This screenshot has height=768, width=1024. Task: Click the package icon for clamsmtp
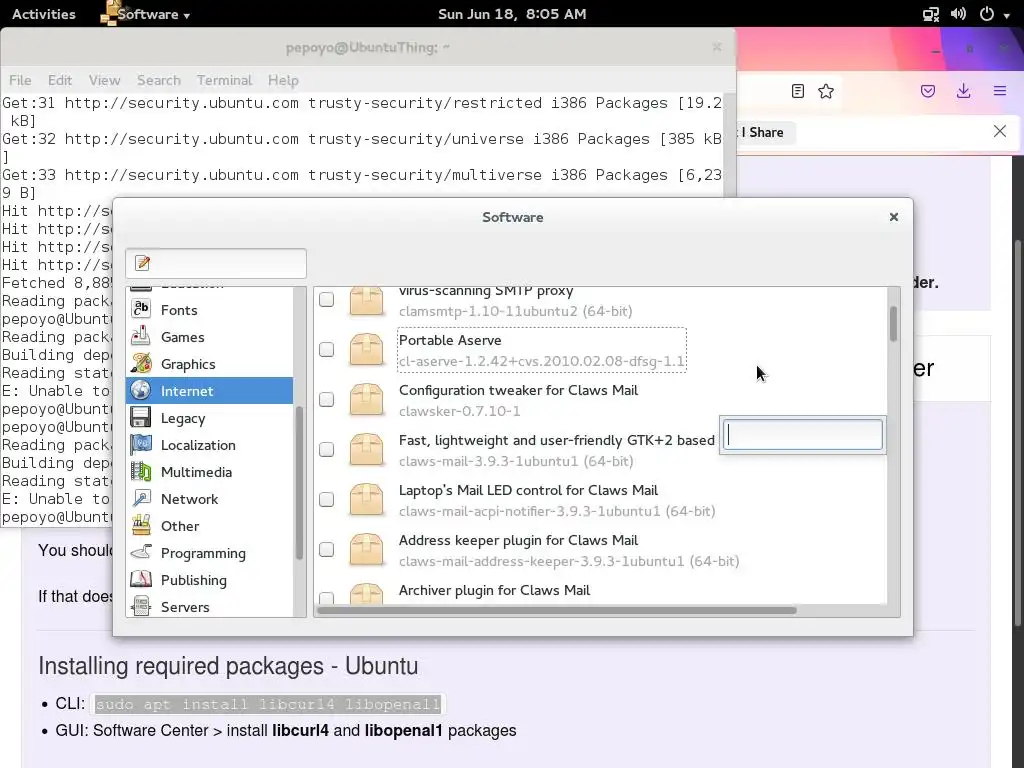(366, 301)
